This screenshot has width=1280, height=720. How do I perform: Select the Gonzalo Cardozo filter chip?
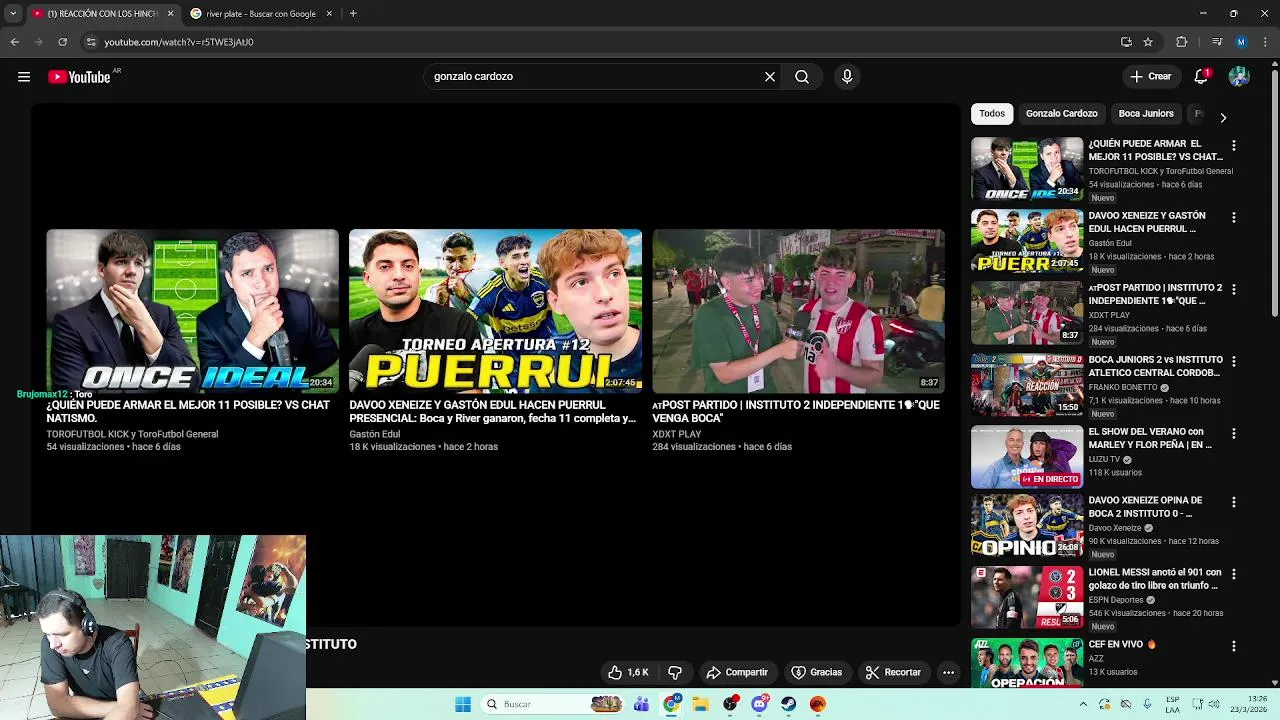[x=1061, y=114]
